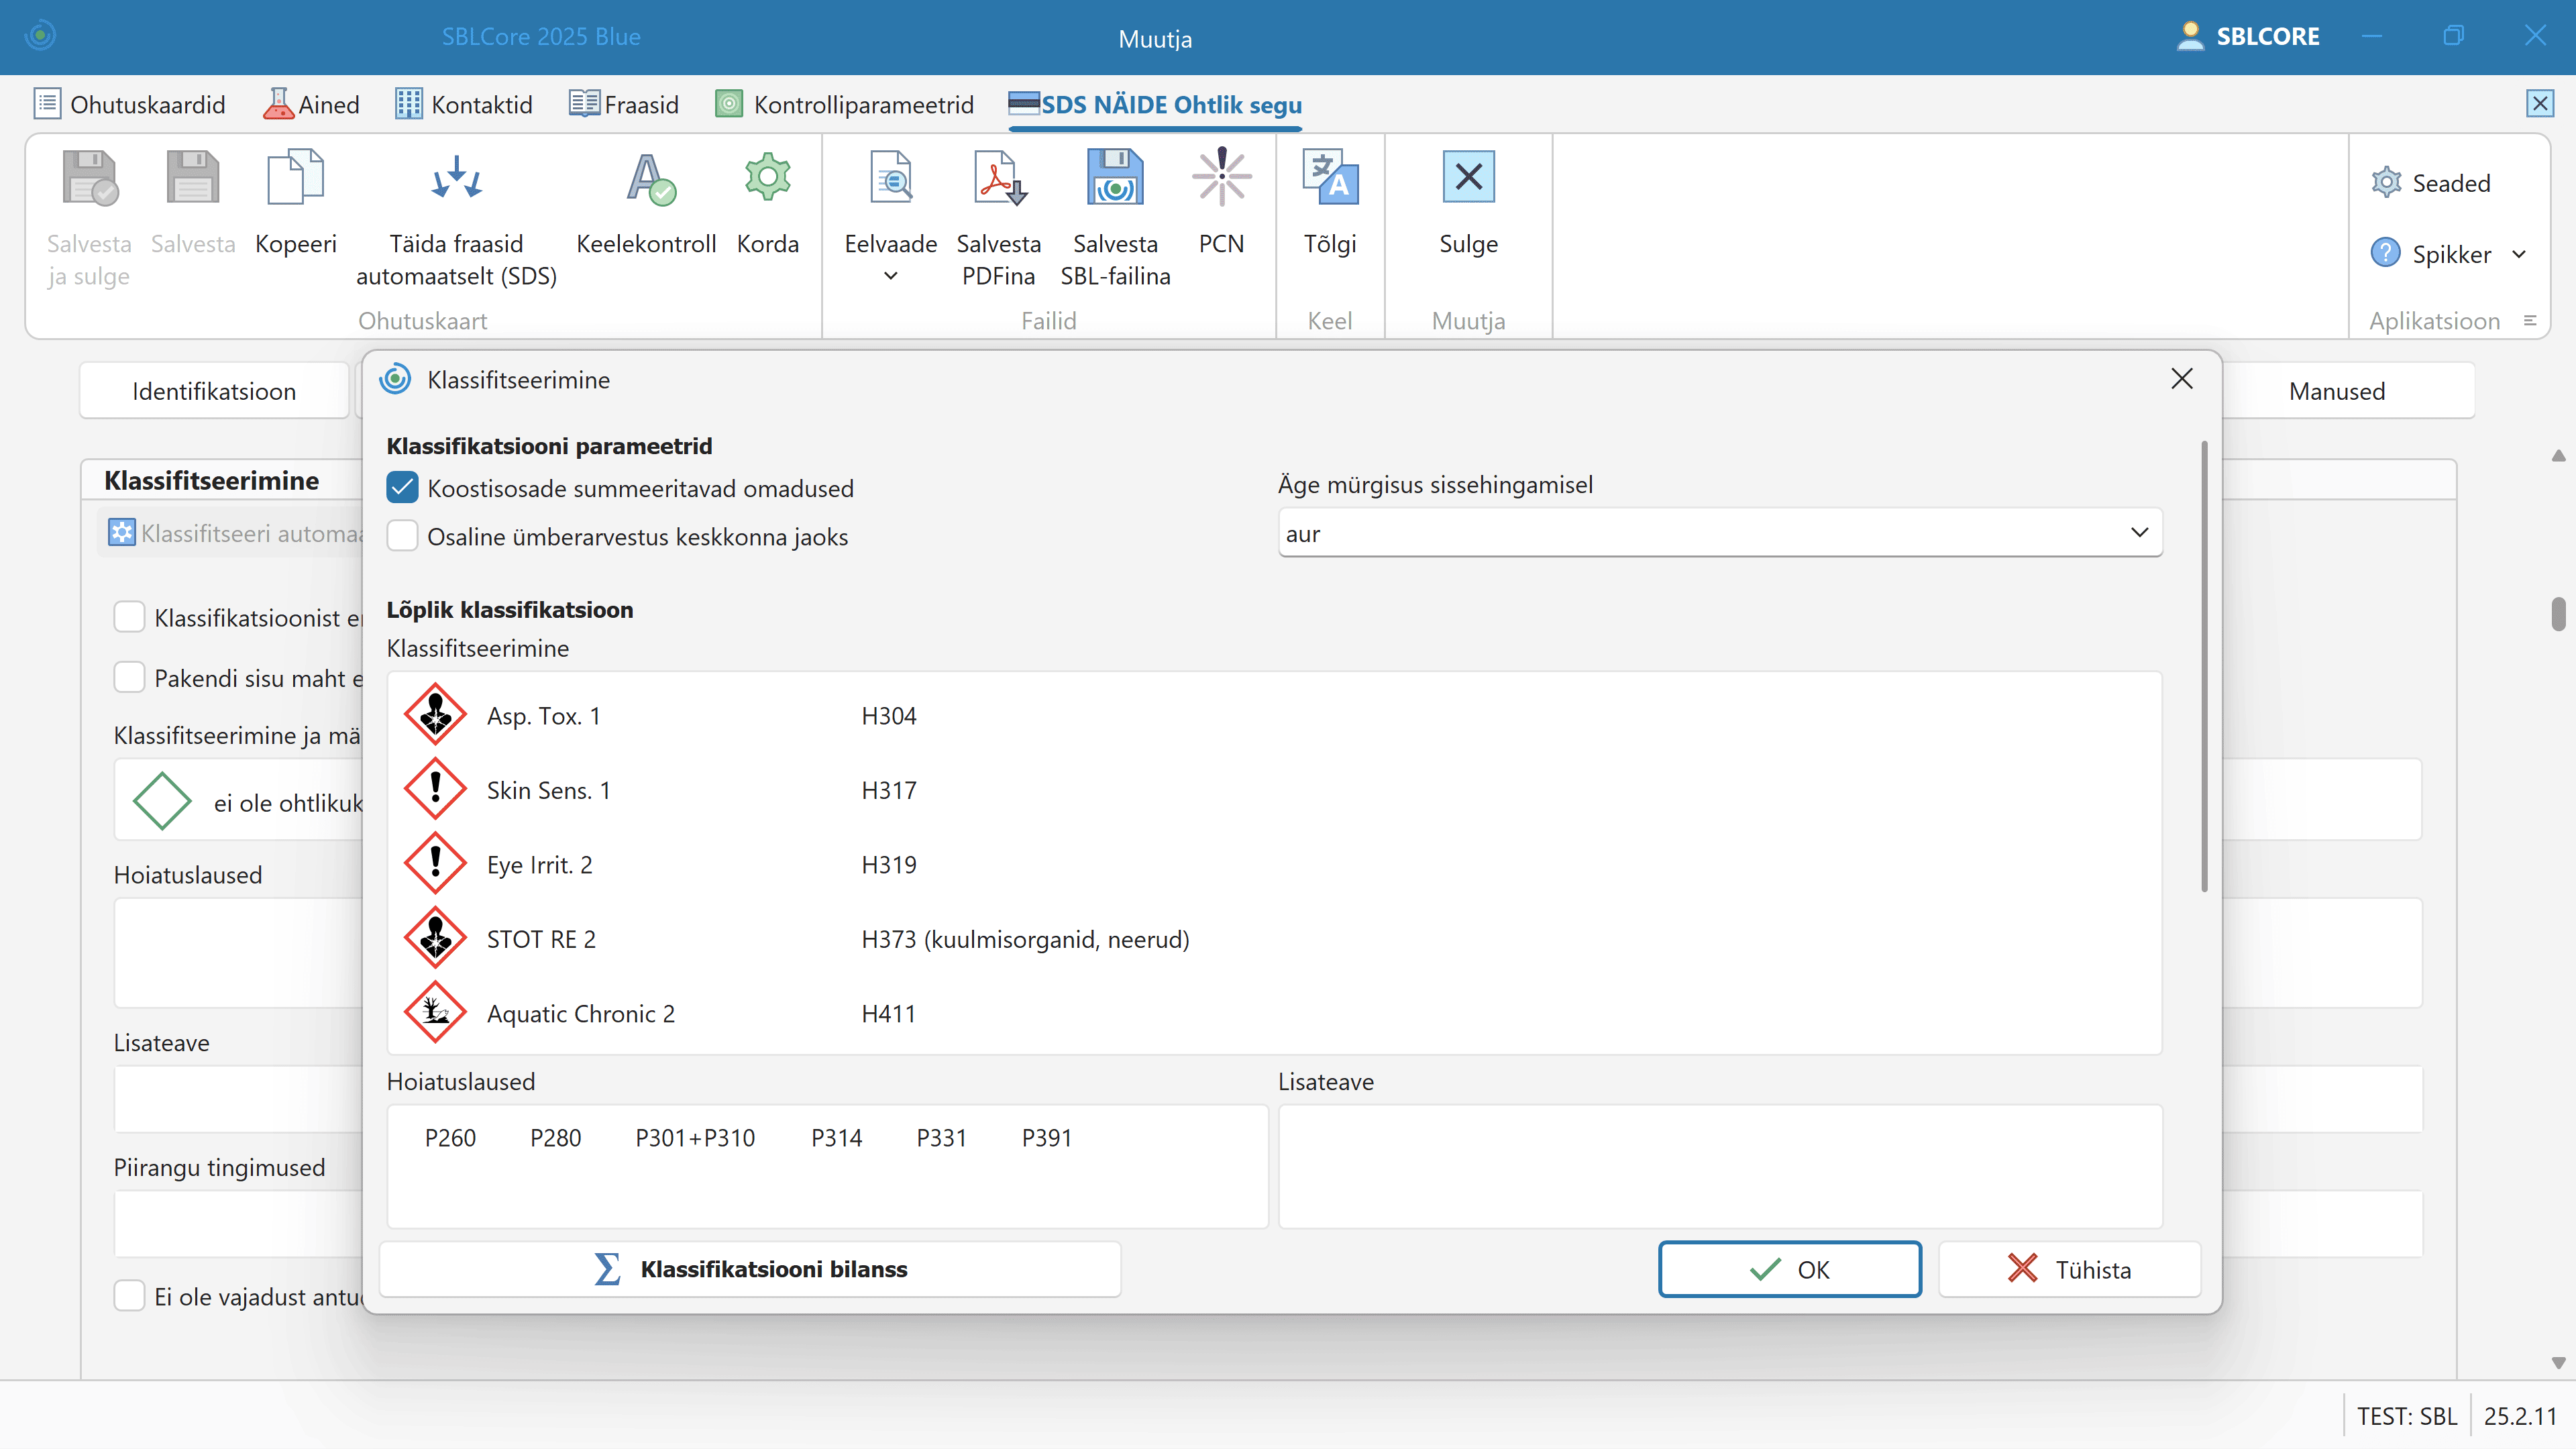Click the Klassifikatsiooni bilanss button
The width and height of the screenshot is (2576, 1449).
click(x=750, y=1269)
